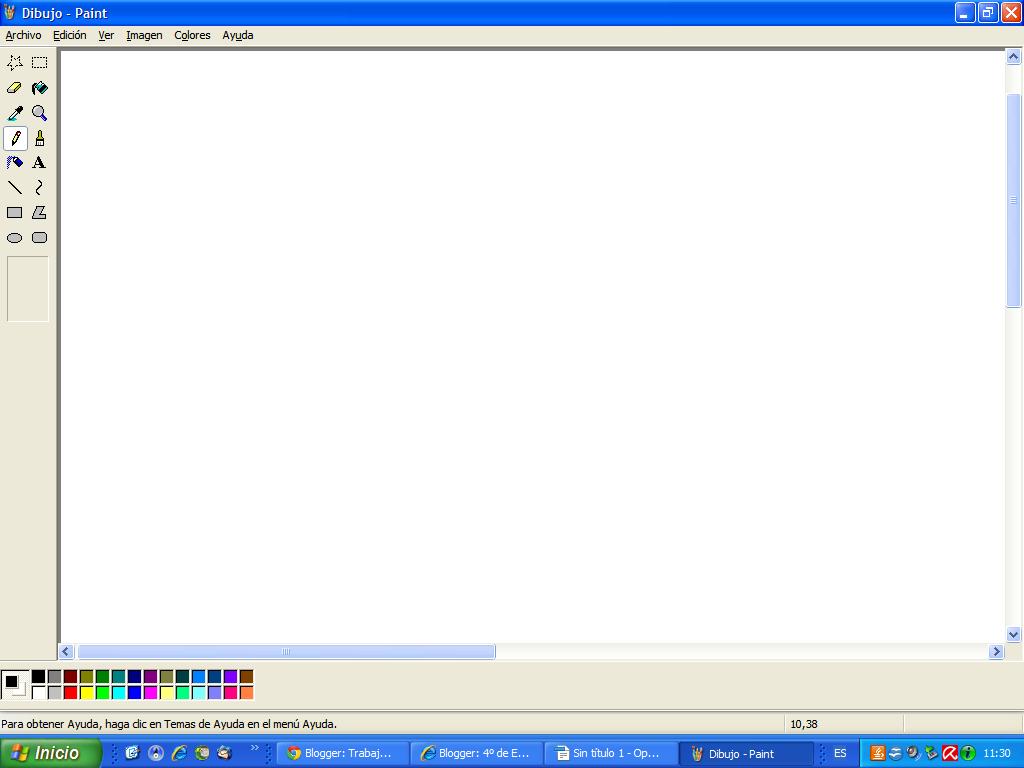Click the Dibujo - Paint taskbar button

pyautogui.click(x=746, y=754)
